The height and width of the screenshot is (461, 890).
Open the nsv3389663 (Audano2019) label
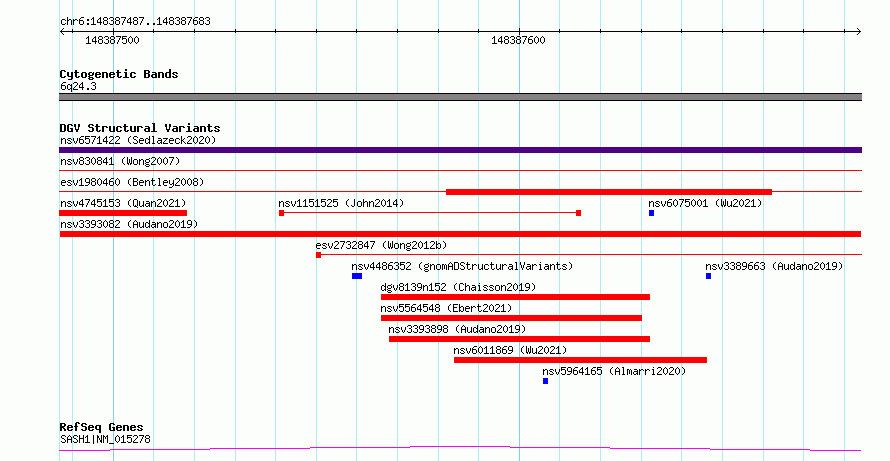click(x=774, y=266)
